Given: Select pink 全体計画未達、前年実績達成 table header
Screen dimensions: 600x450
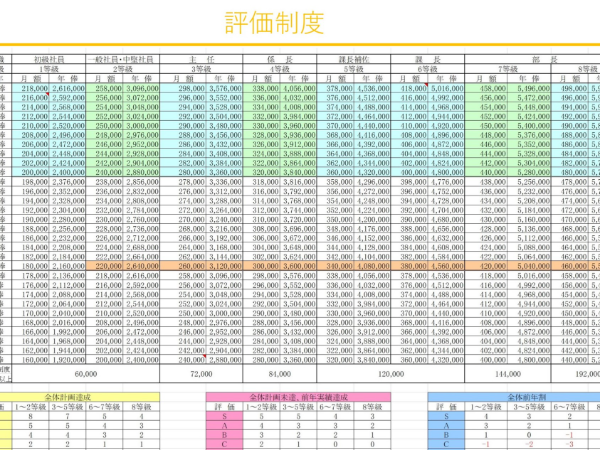Looking at the screenshot, I should (298, 397).
